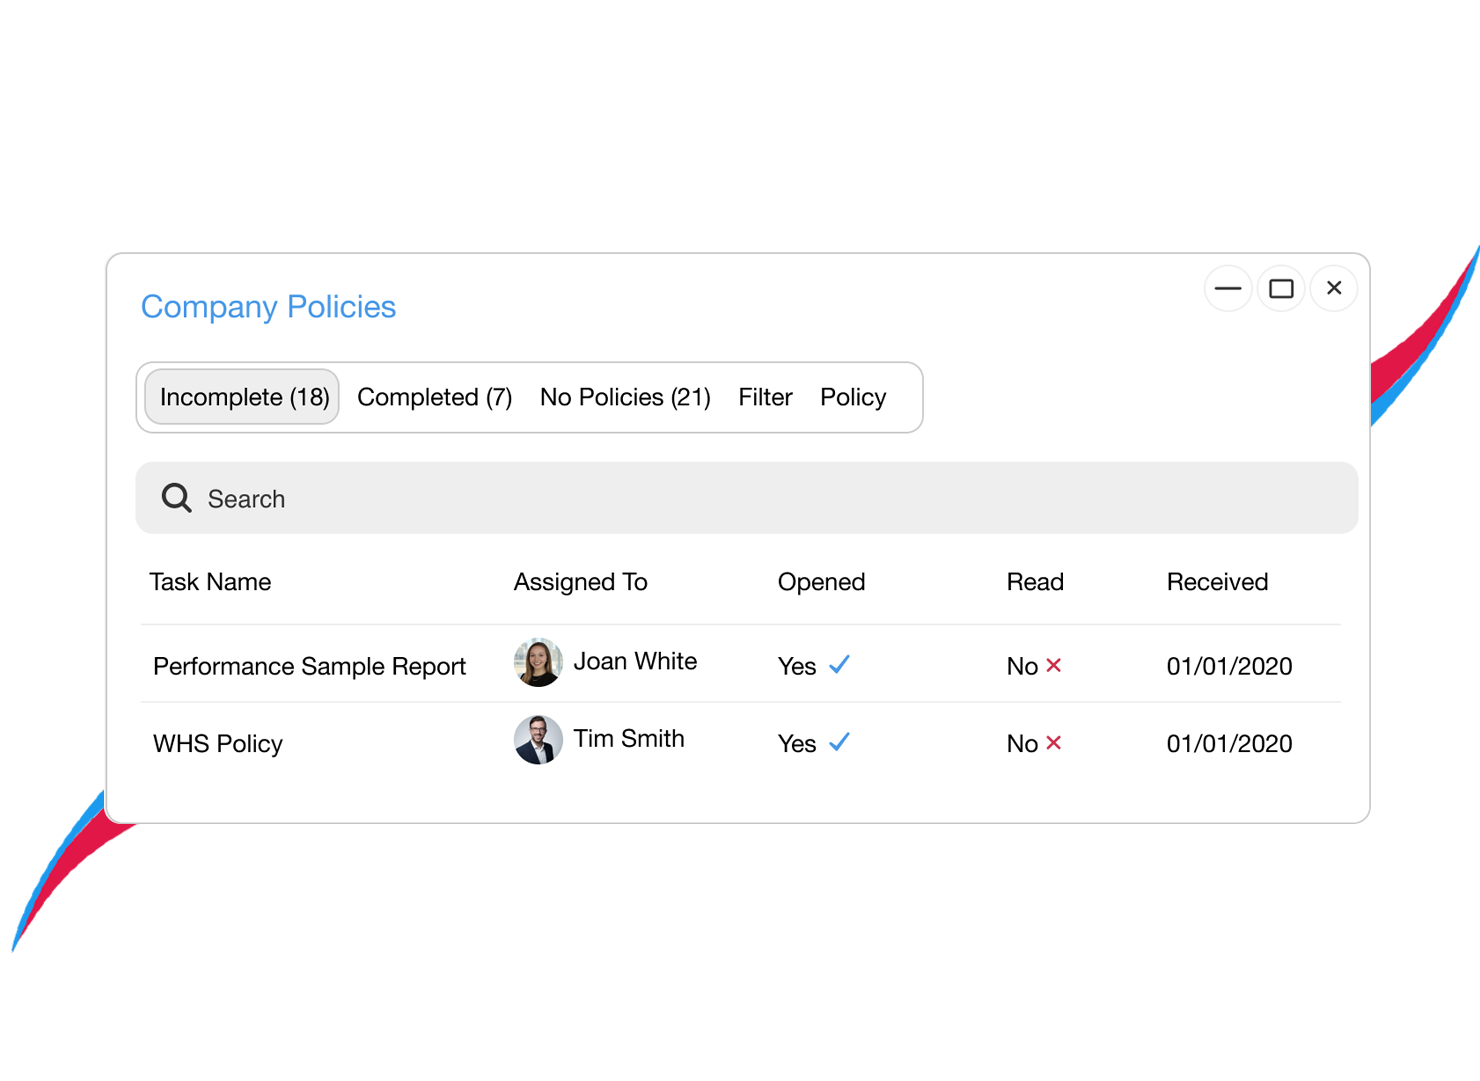Minimize the Company Policies window

pyautogui.click(x=1227, y=288)
